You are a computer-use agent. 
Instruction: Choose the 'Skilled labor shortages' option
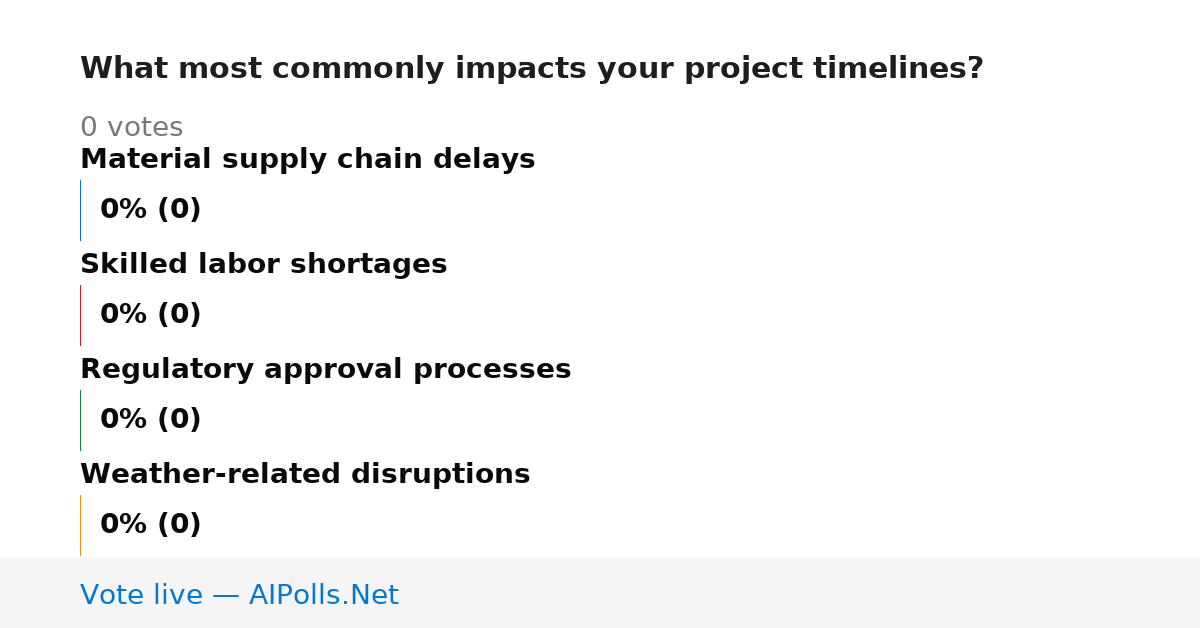tap(263, 265)
